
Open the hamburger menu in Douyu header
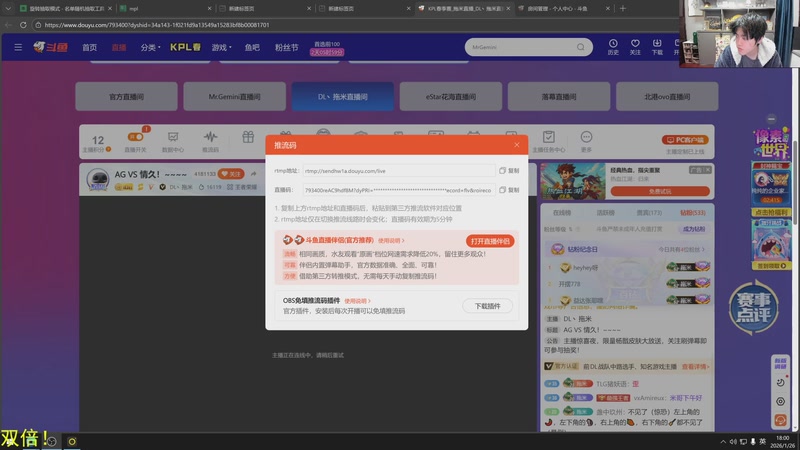click(x=18, y=47)
